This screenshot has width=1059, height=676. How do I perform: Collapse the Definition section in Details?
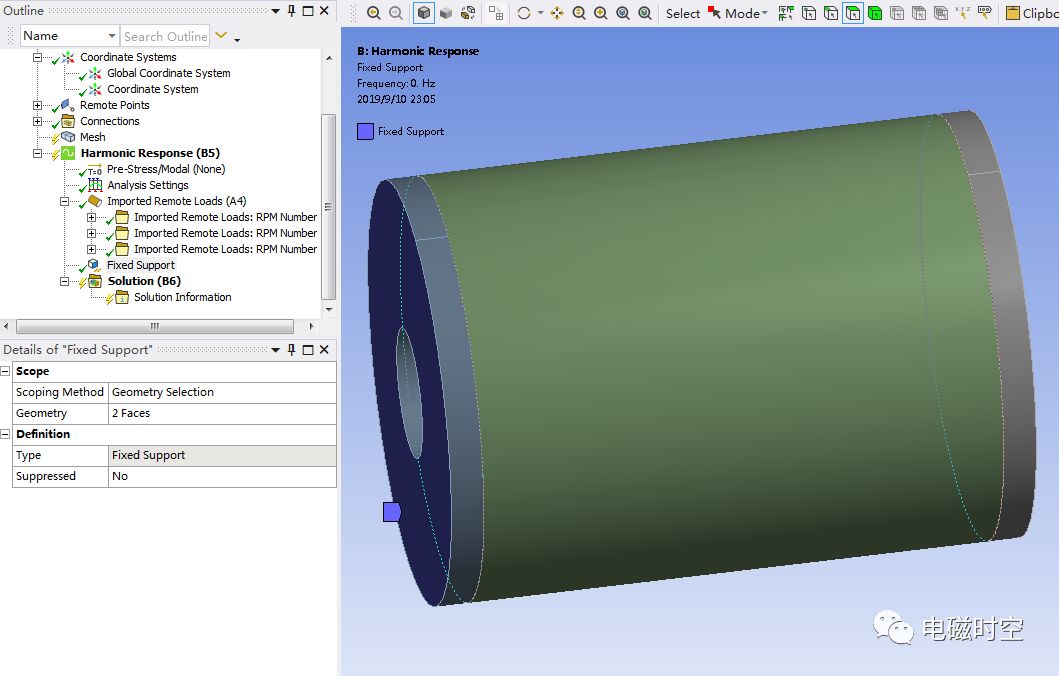5,434
